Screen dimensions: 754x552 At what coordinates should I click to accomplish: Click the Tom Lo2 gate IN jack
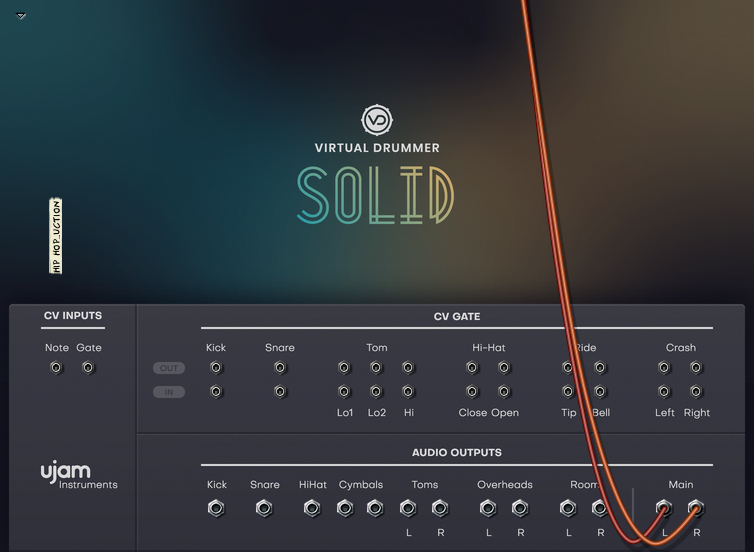pos(376,392)
